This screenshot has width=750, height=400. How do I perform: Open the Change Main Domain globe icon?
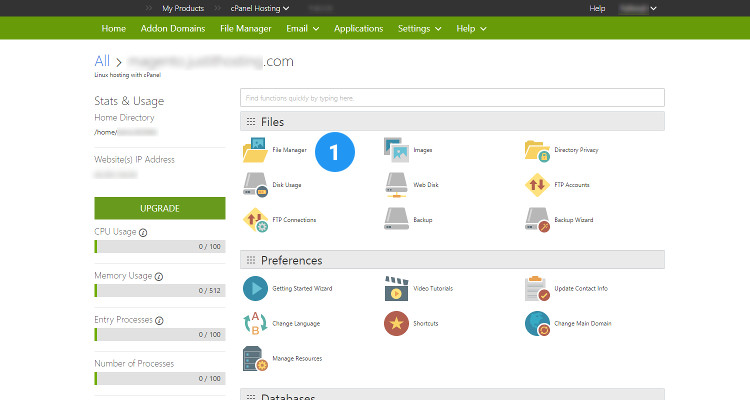pyautogui.click(x=537, y=323)
